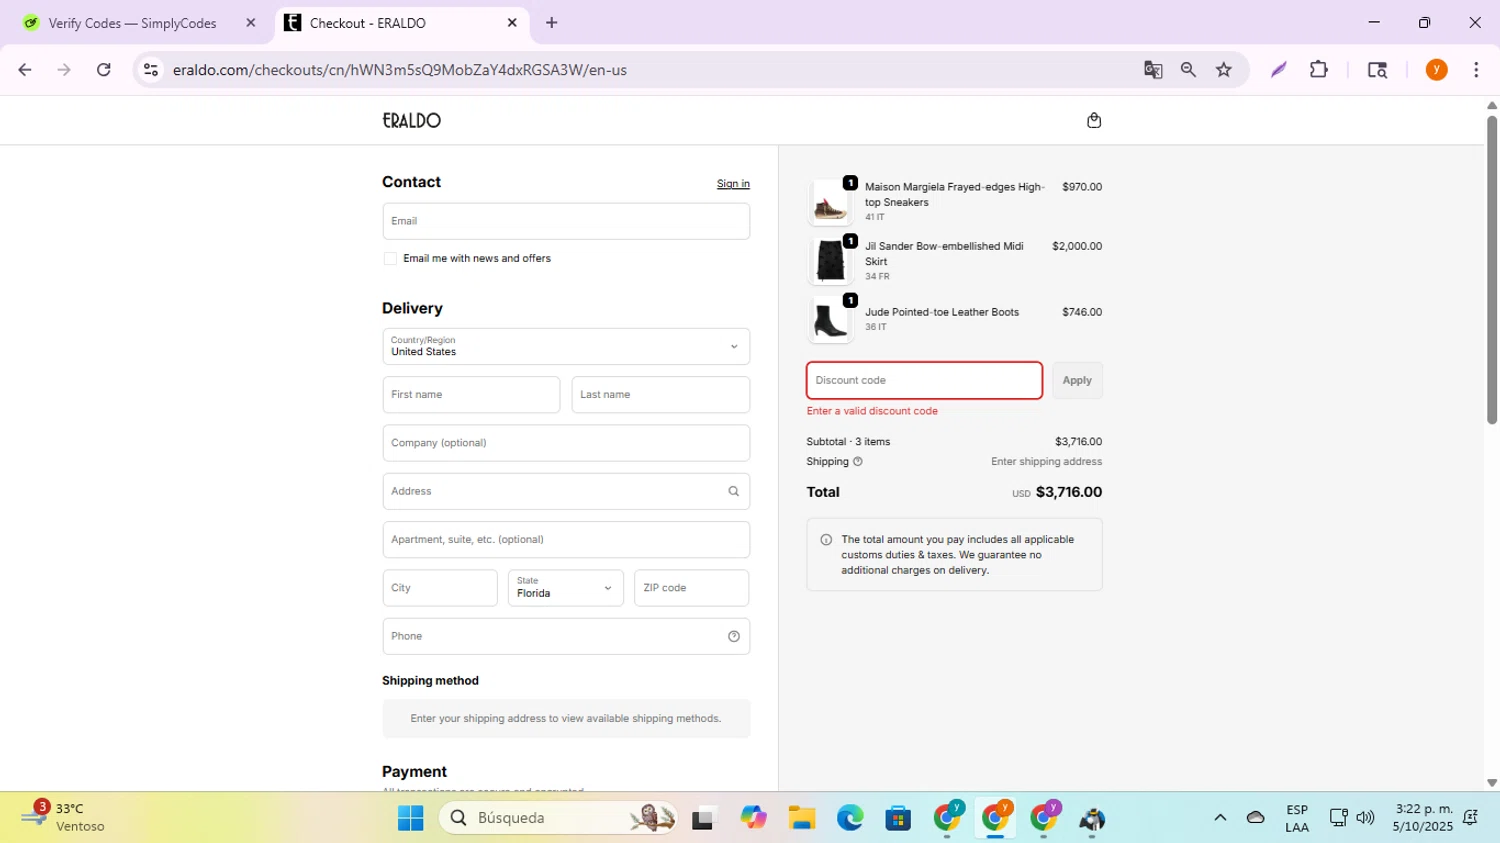Screen dimensions: 1500x843
Task: Close the Verify Codes tab
Action: [250, 23]
